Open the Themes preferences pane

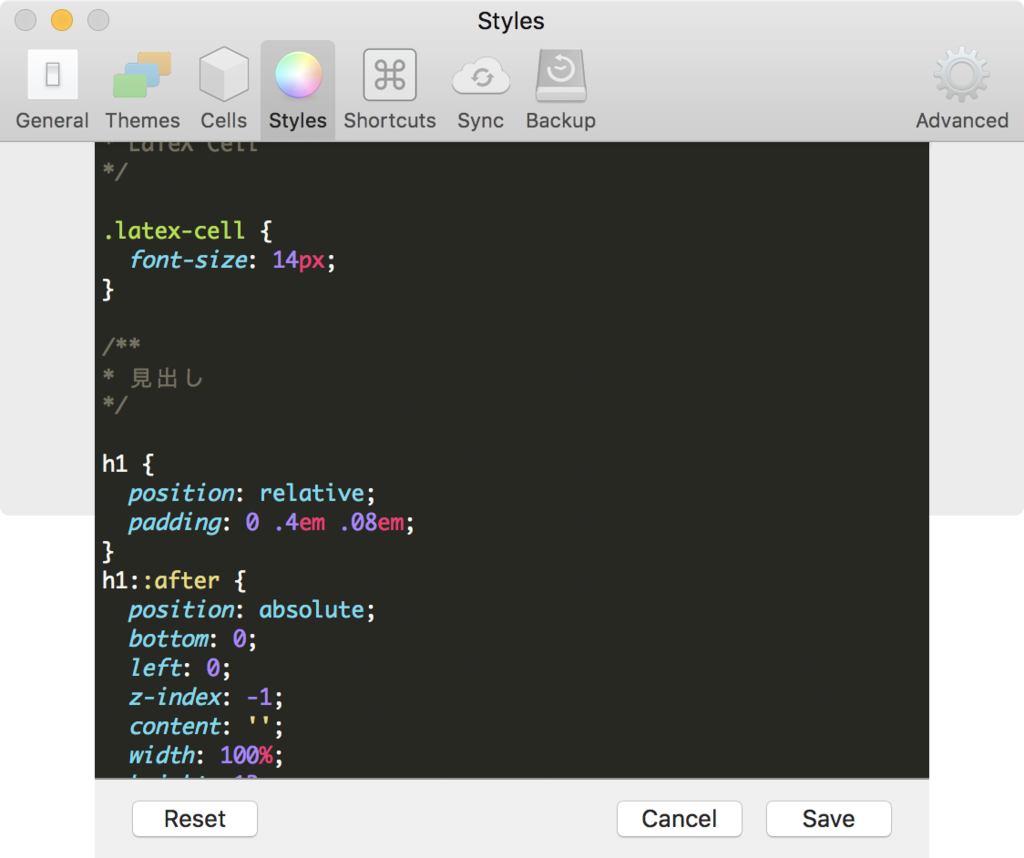coord(142,89)
